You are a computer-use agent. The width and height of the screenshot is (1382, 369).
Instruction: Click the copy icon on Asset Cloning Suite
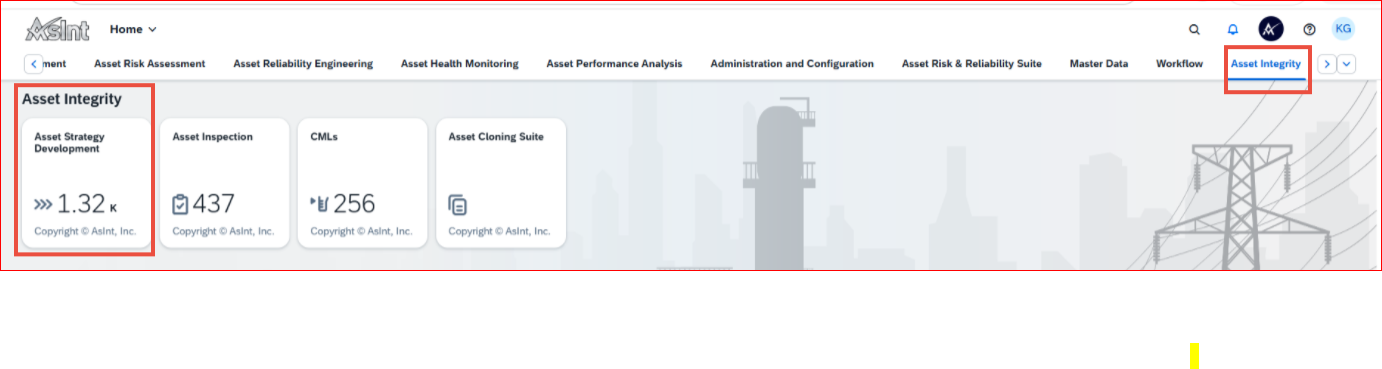(x=457, y=205)
